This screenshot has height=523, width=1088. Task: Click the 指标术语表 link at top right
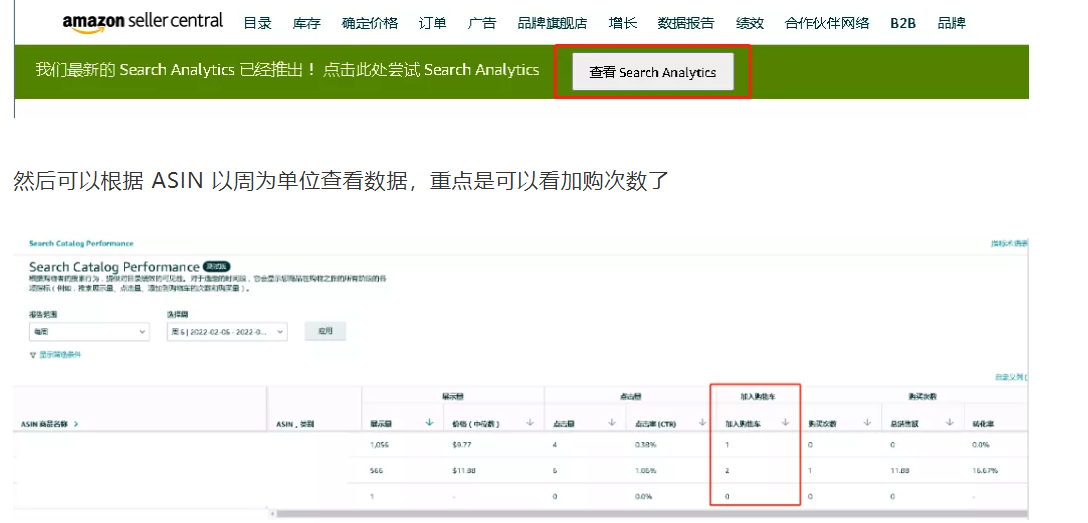click(1010, 243)
